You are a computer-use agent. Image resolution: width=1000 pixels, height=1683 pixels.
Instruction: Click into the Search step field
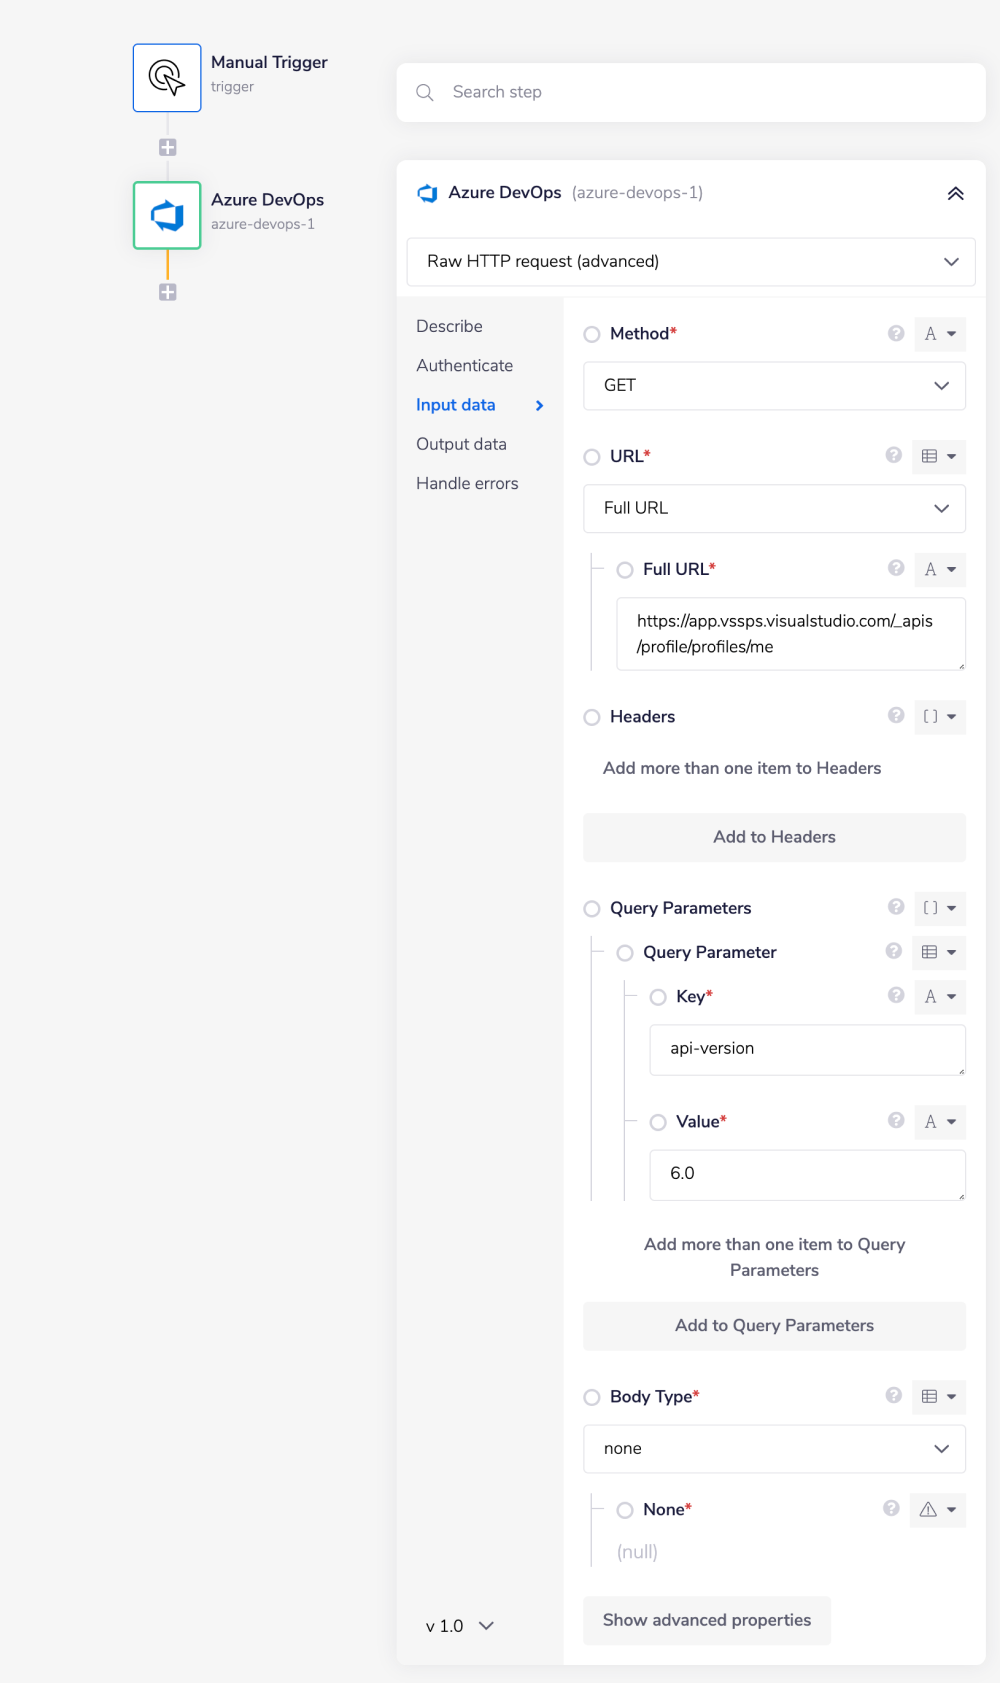tap(690, 92)
